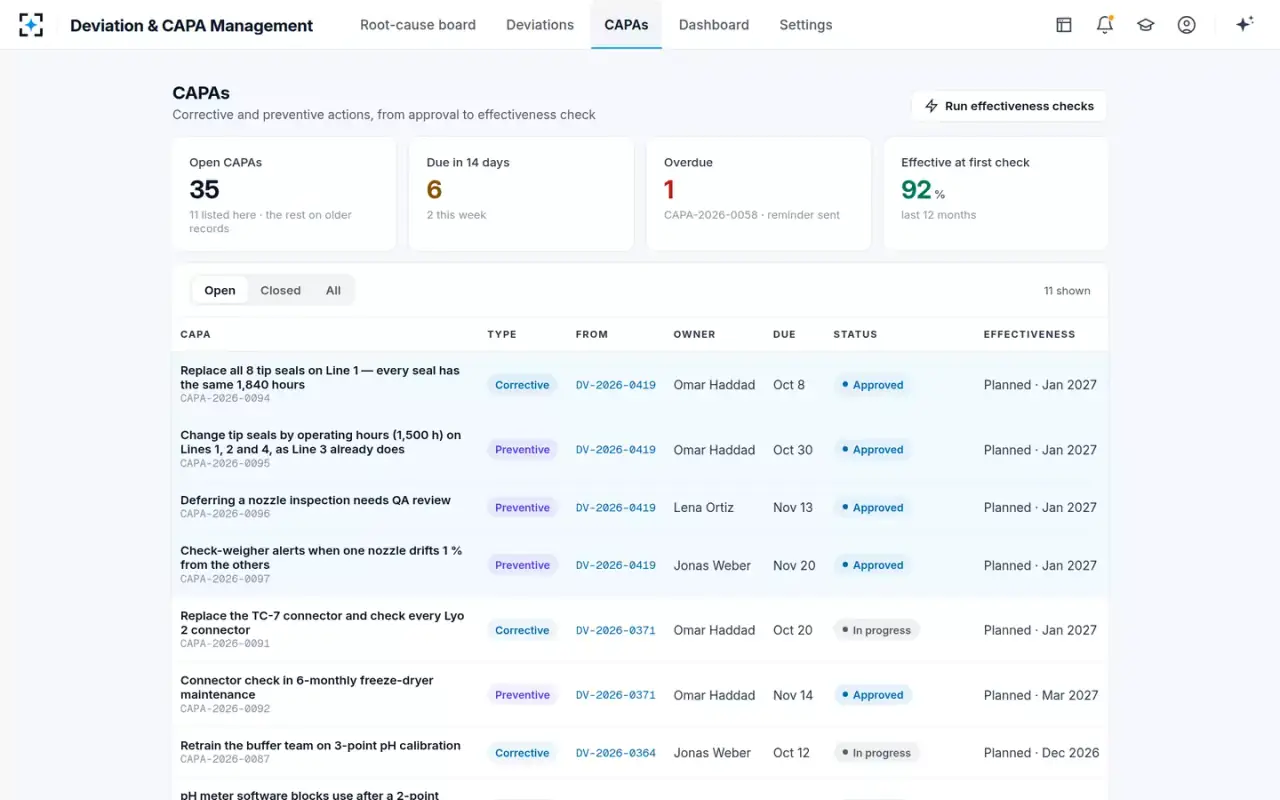1280x800 pixels.
Task: Open the Due in 14 days card
Action: (521, 194)
